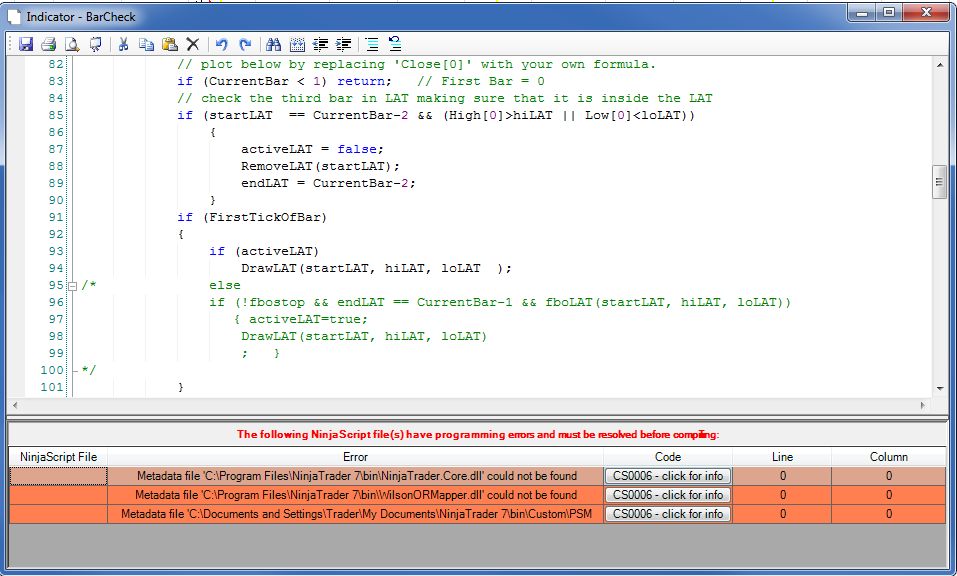Uncomment the selected lines
This screenshot has width=957, height=576.
395,44
